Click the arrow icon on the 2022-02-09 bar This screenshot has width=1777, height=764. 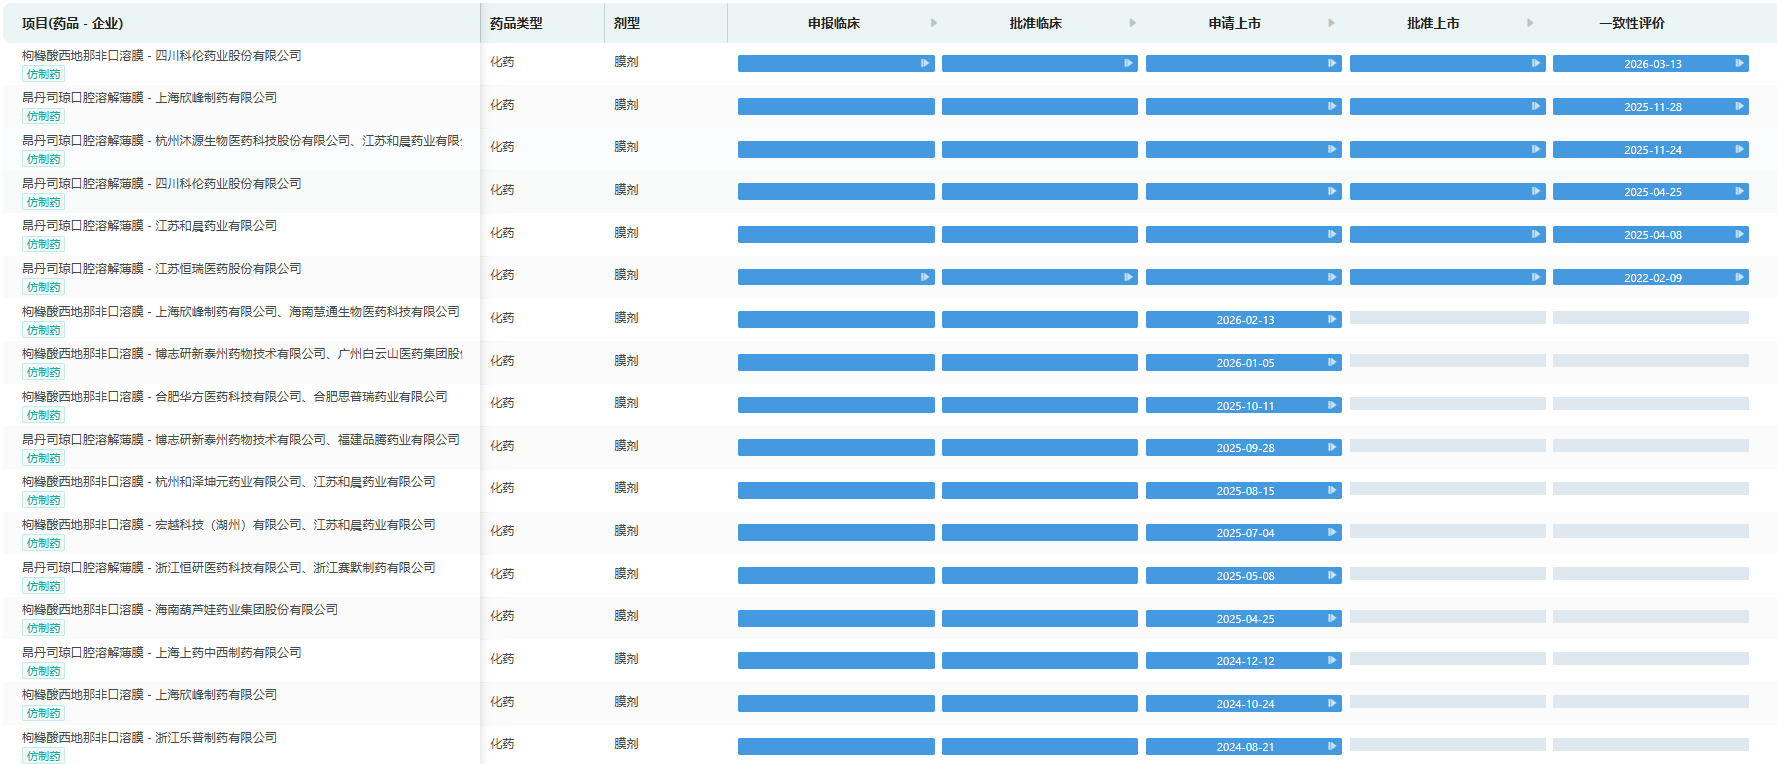pos(1739,277)
